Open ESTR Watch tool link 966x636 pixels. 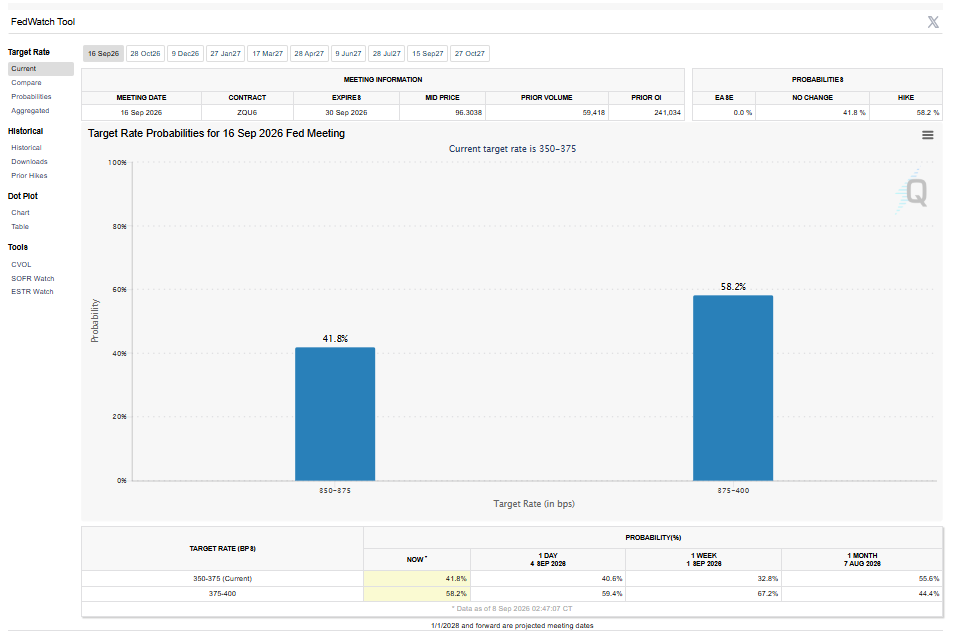tap(33, 292)
